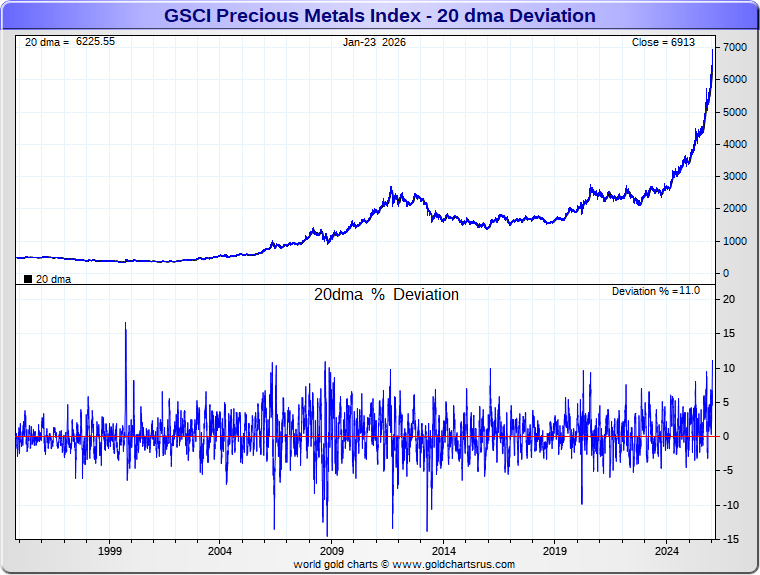Click the chart title 'GSCI Precious Metals Index - 20 dma Deviation'
The image size is (760, 575).
380,16
